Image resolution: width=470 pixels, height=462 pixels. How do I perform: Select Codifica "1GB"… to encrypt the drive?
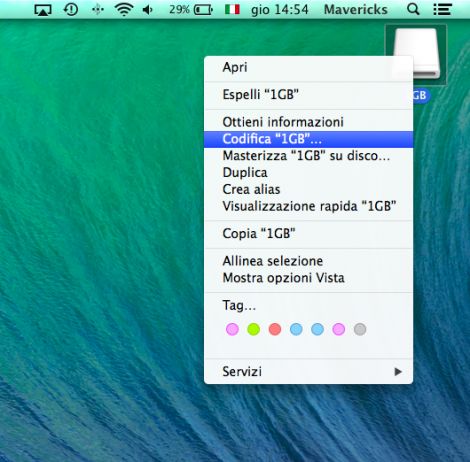(x=308, y=139)
